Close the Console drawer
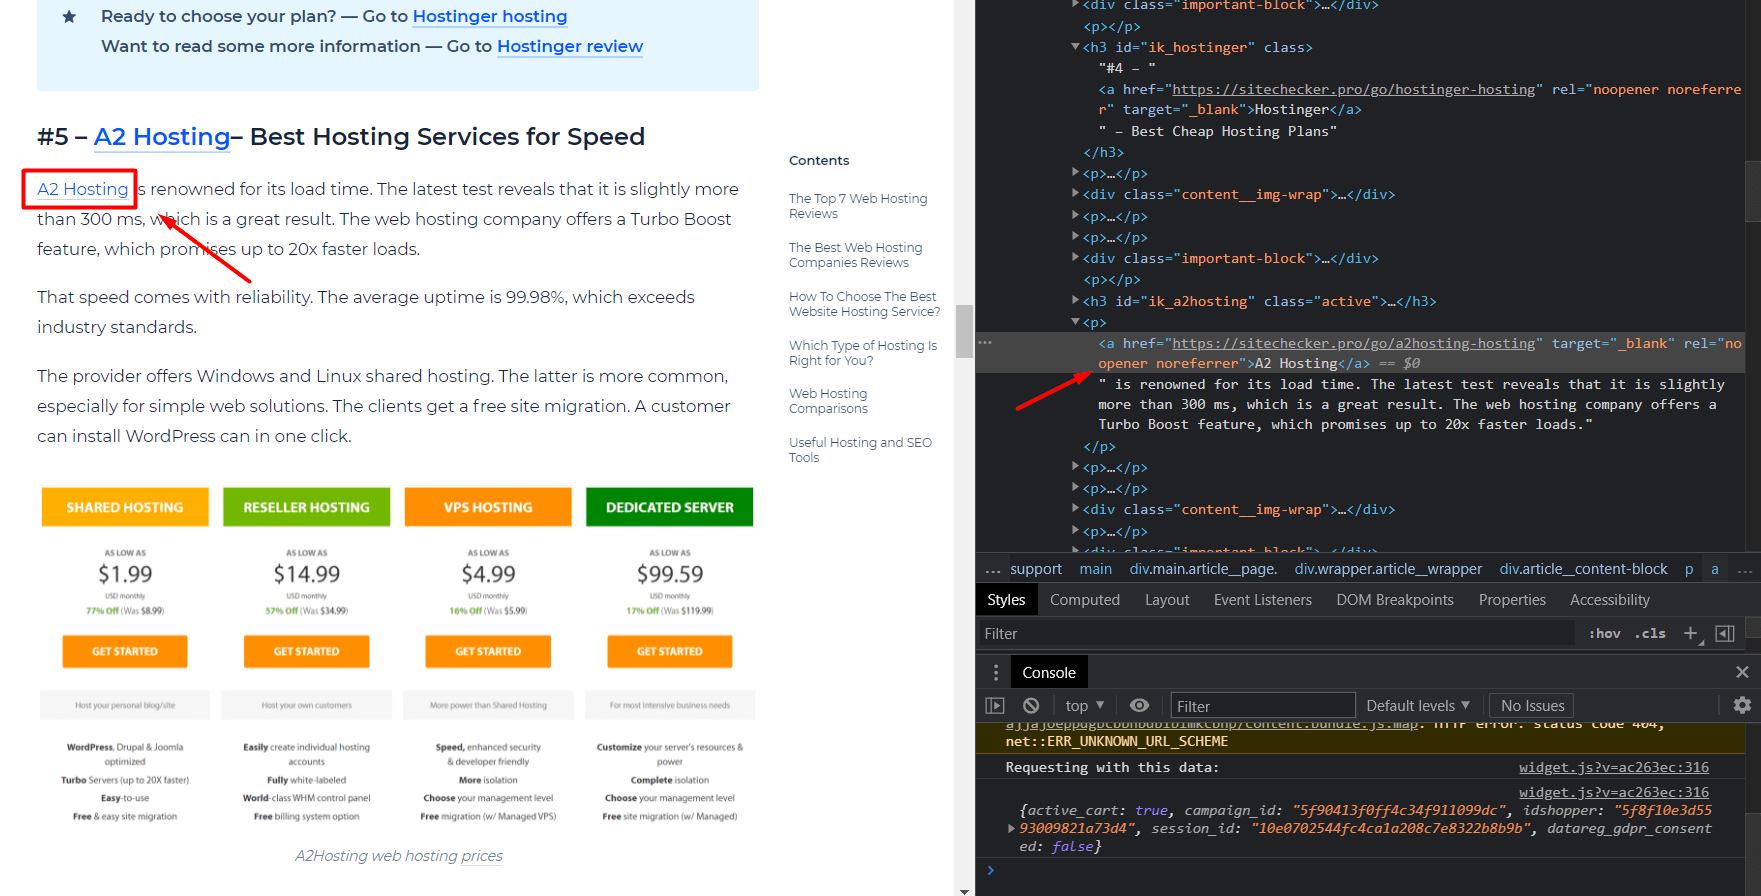 [x=1742, y=672]
